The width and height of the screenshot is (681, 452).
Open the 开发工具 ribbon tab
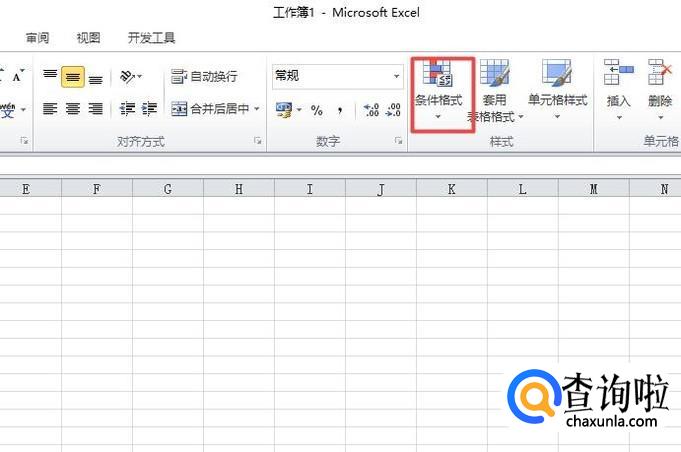click(152, 38)
